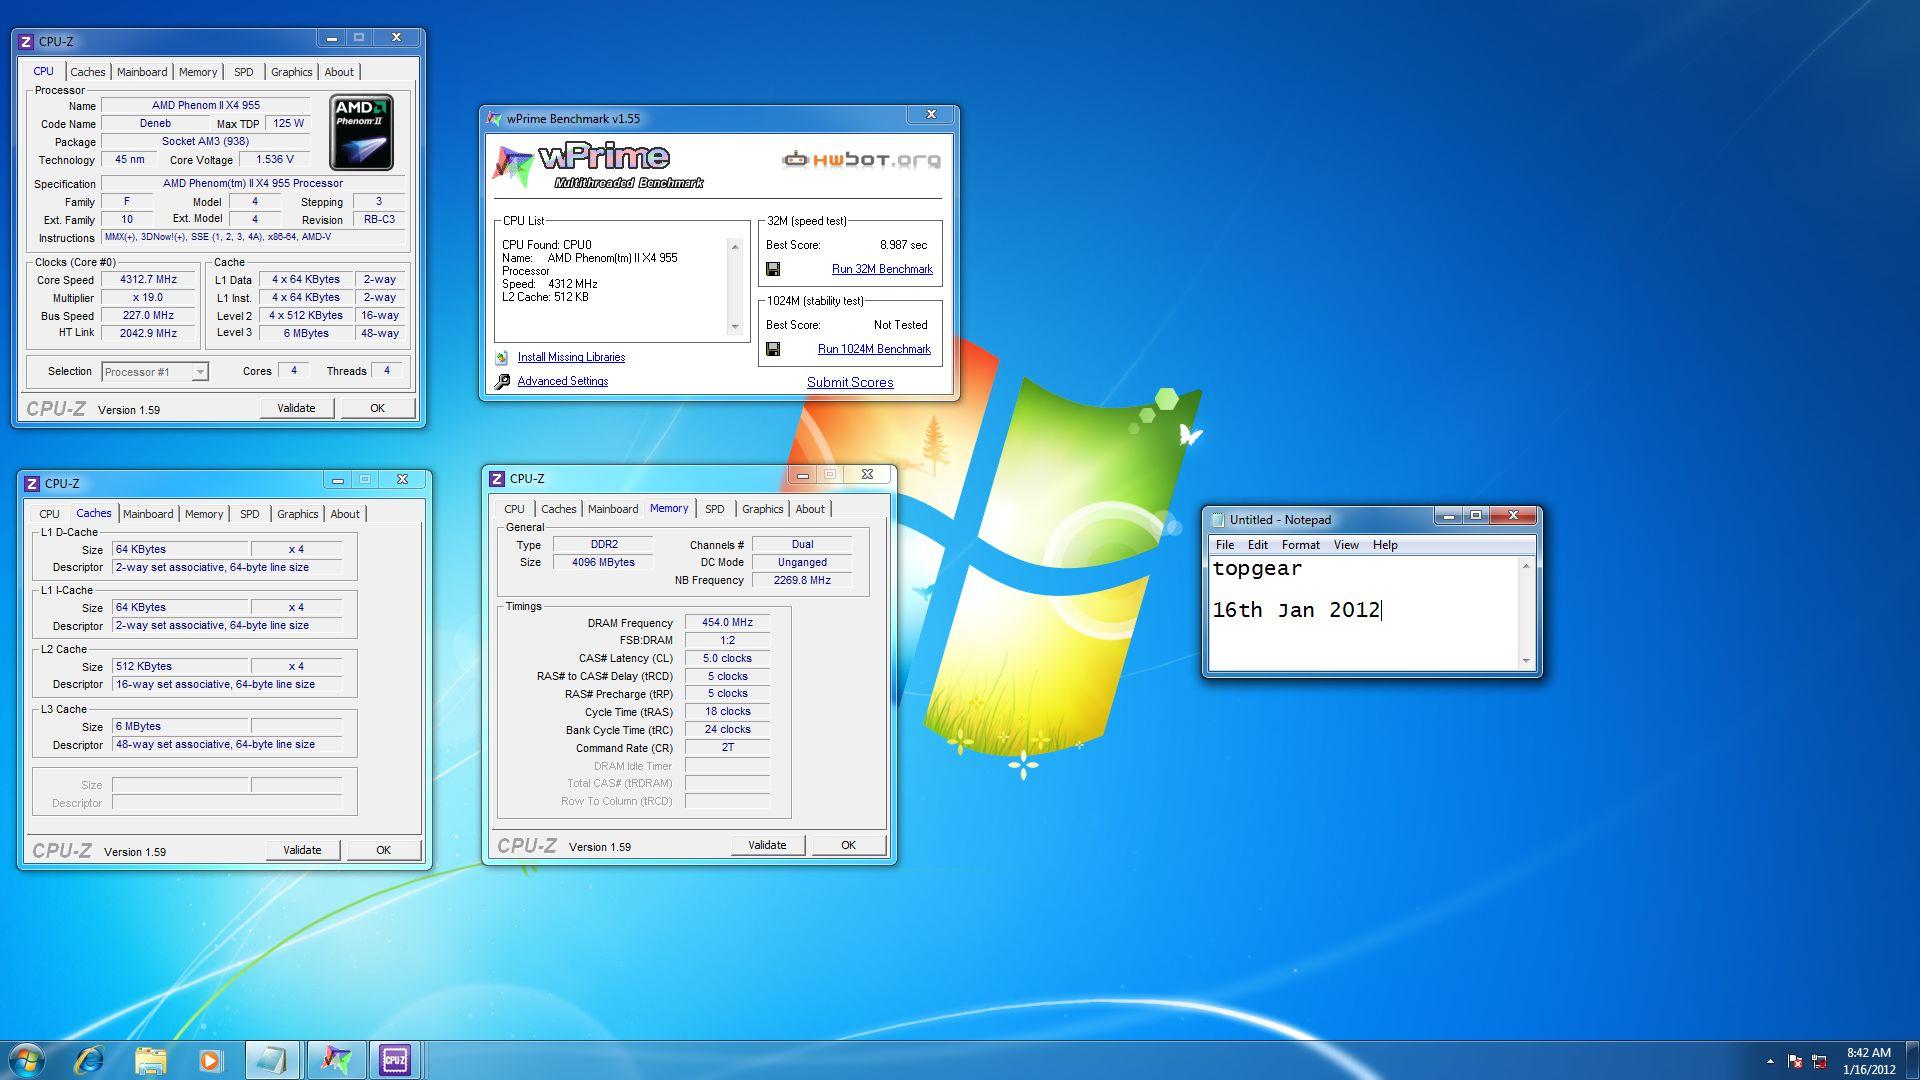The width and height of the screenshot is (1920, 1080).
Task: Click the Notepad scroll down arrow
Action: point(1526,660)
